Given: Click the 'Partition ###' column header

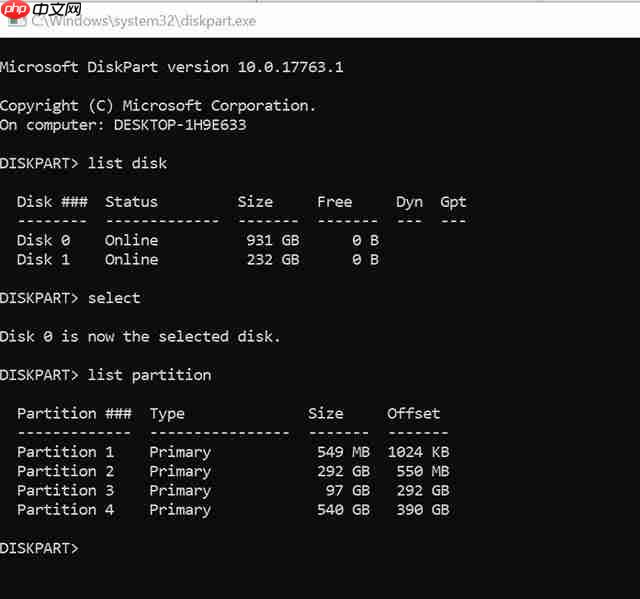Looking at the screenshot, I should tap(74, 414).
